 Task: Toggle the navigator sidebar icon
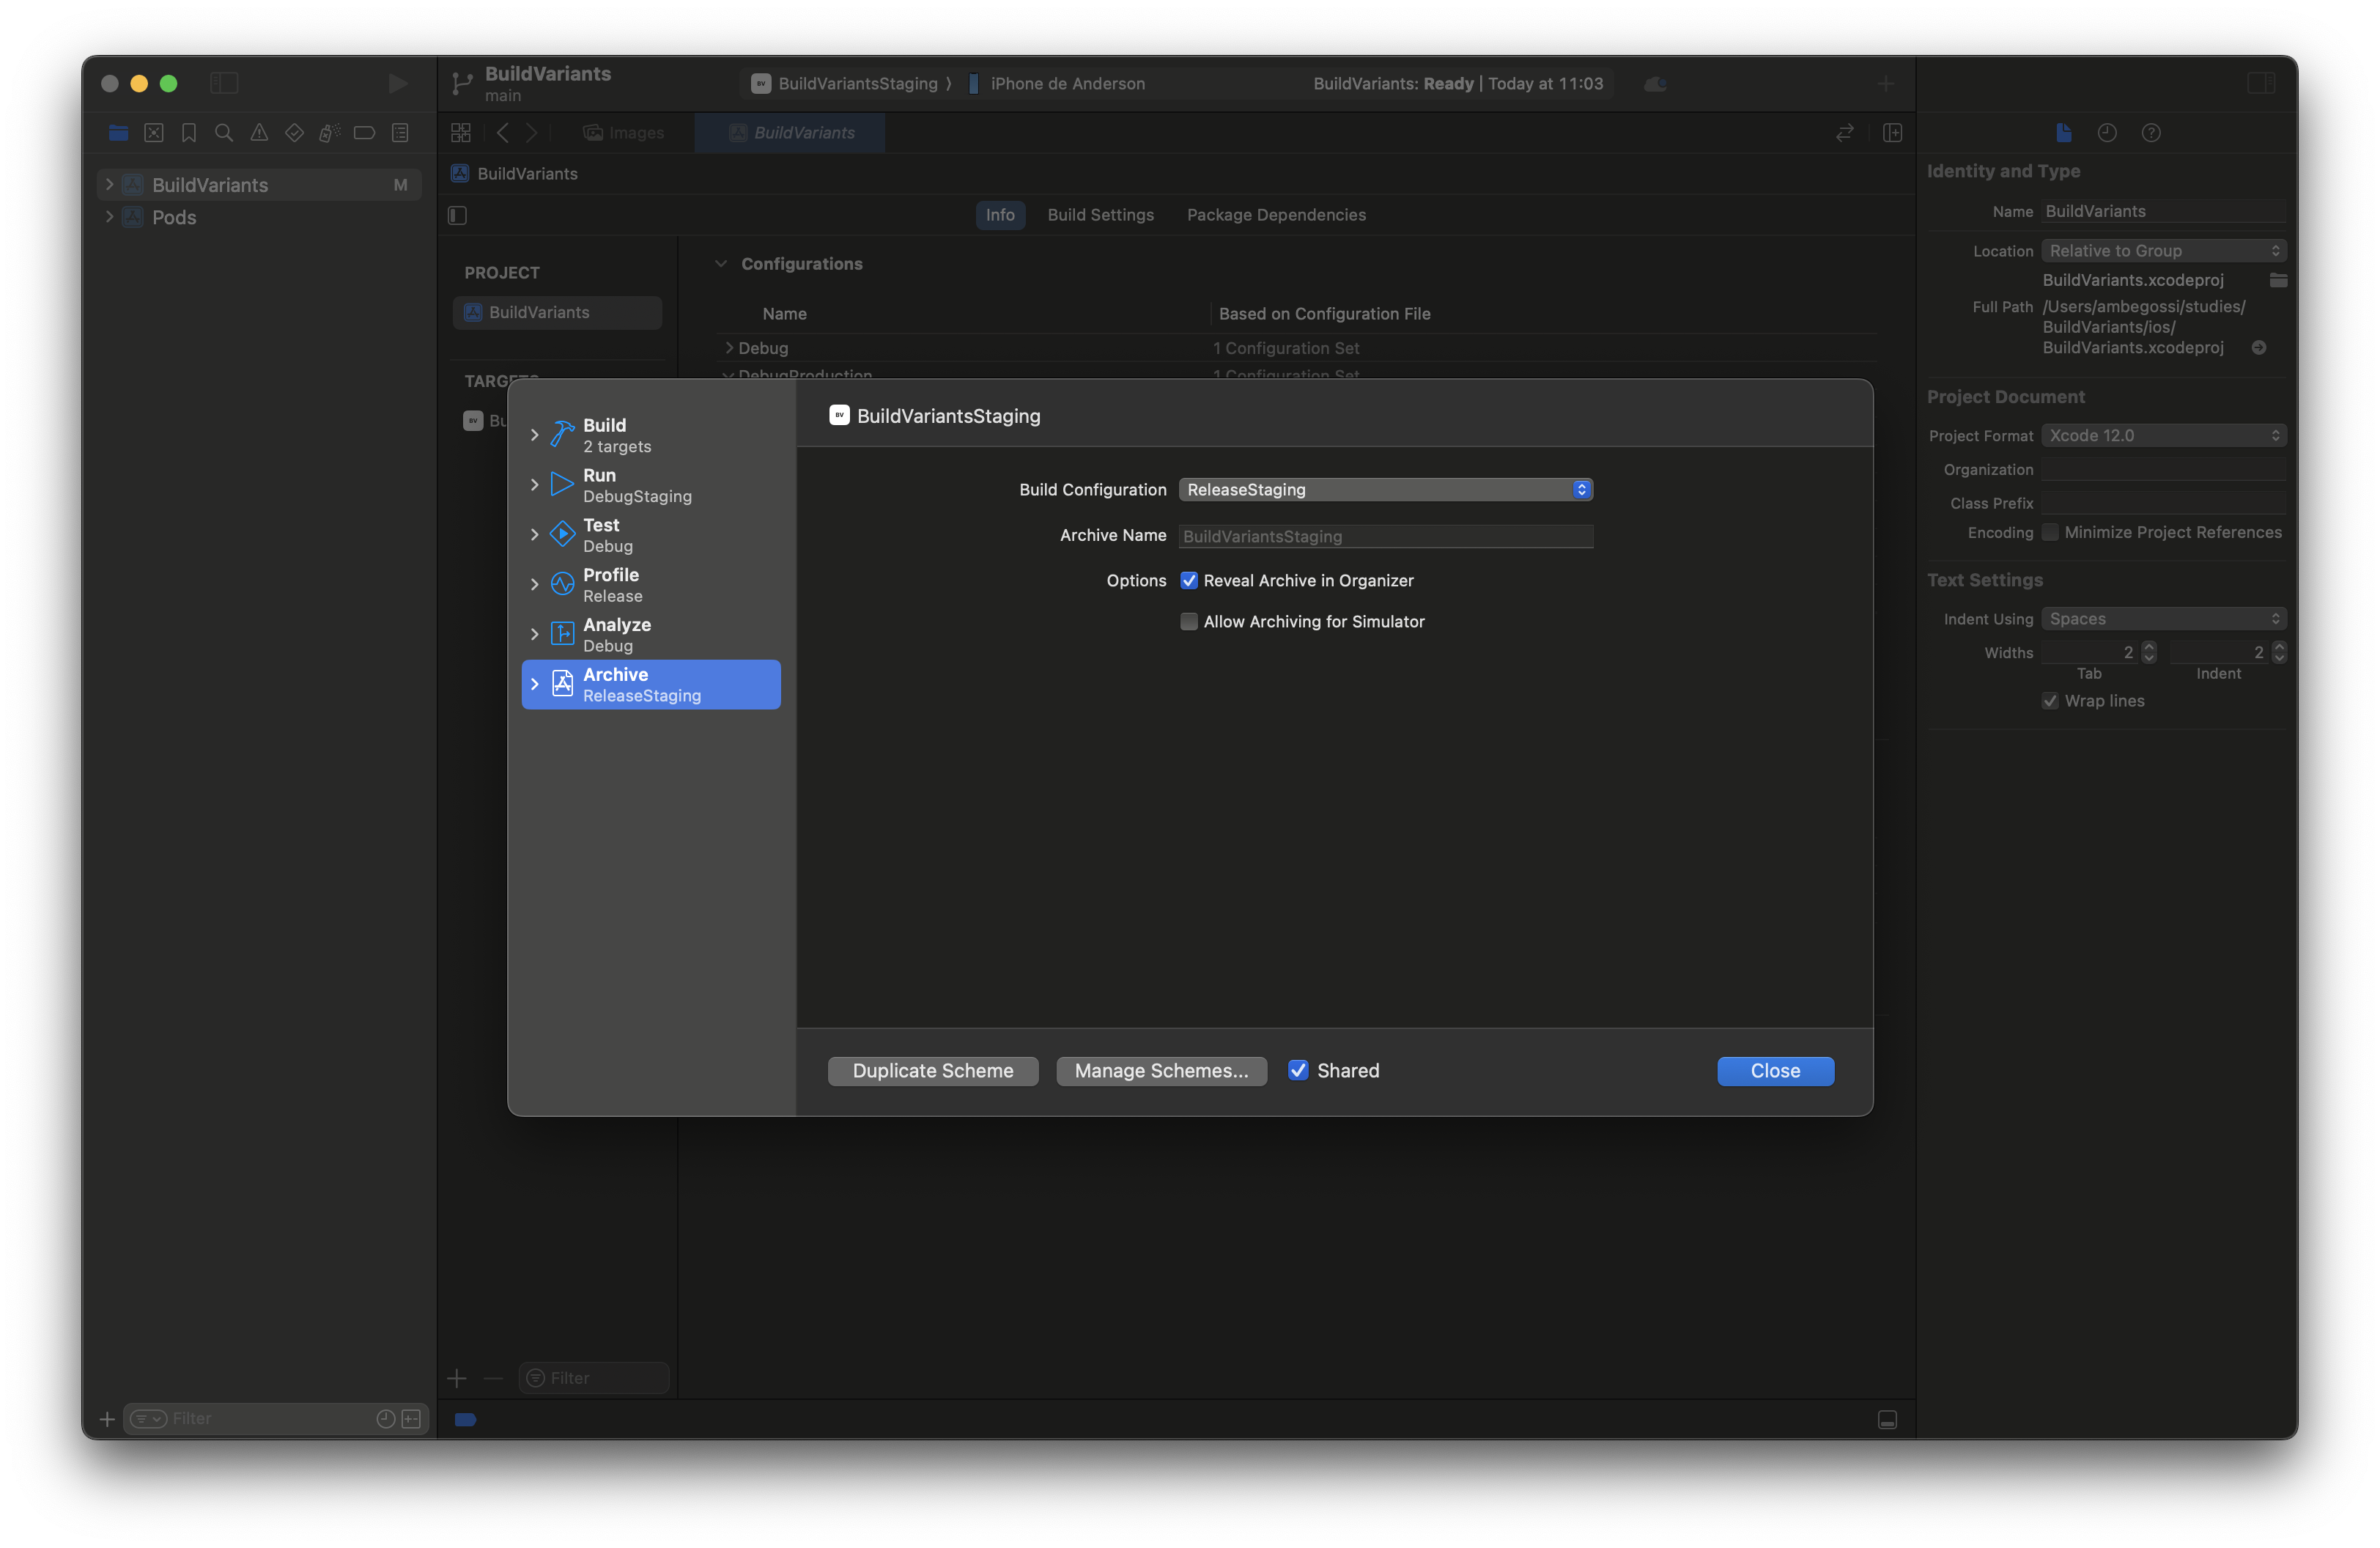(224, 84)
